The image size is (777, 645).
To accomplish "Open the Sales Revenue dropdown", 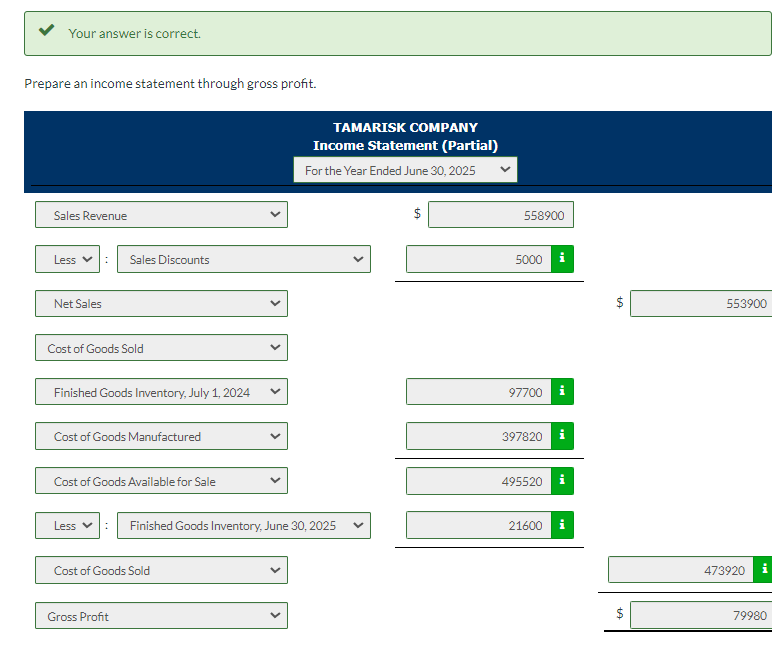I will pos(162,215).
